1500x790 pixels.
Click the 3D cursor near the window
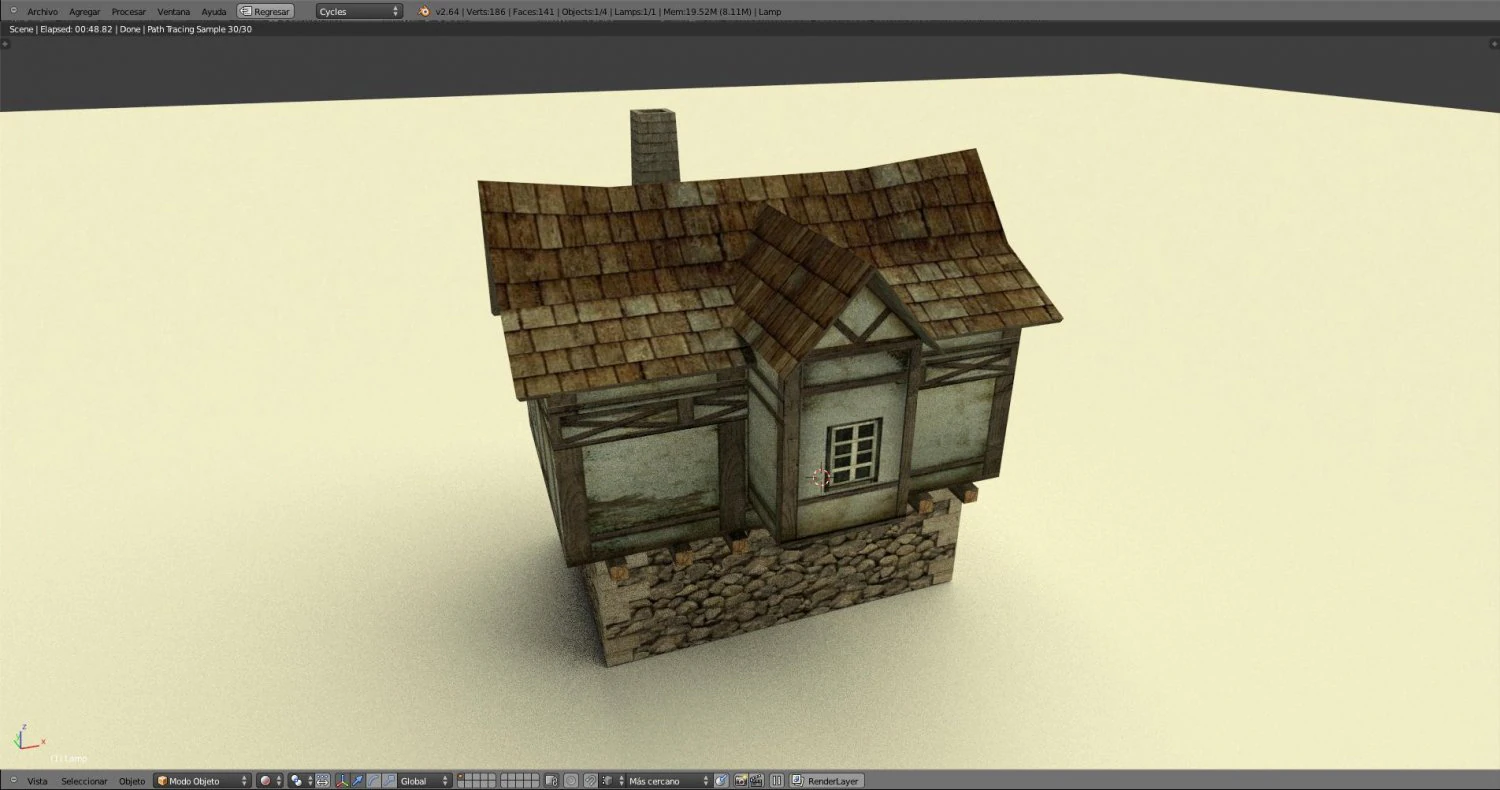tap(822, 478)
